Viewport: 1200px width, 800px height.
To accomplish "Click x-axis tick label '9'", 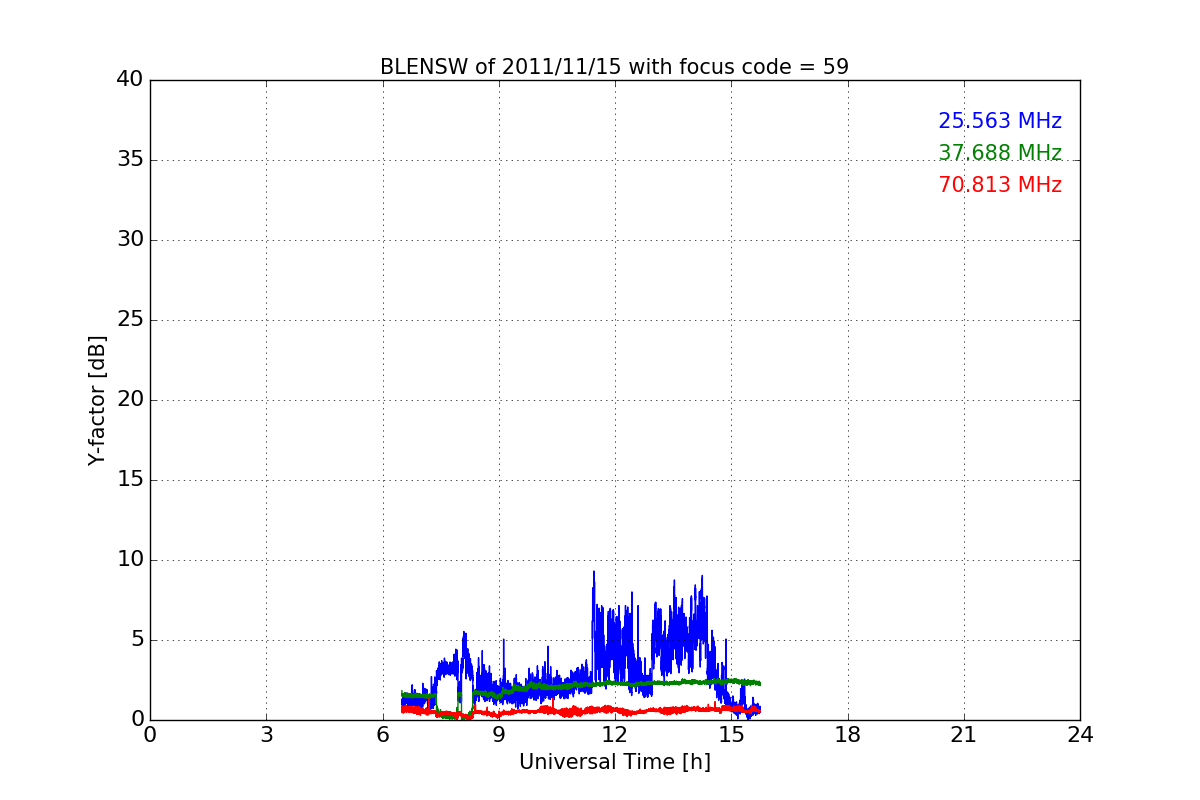I will tap(499, 735).
